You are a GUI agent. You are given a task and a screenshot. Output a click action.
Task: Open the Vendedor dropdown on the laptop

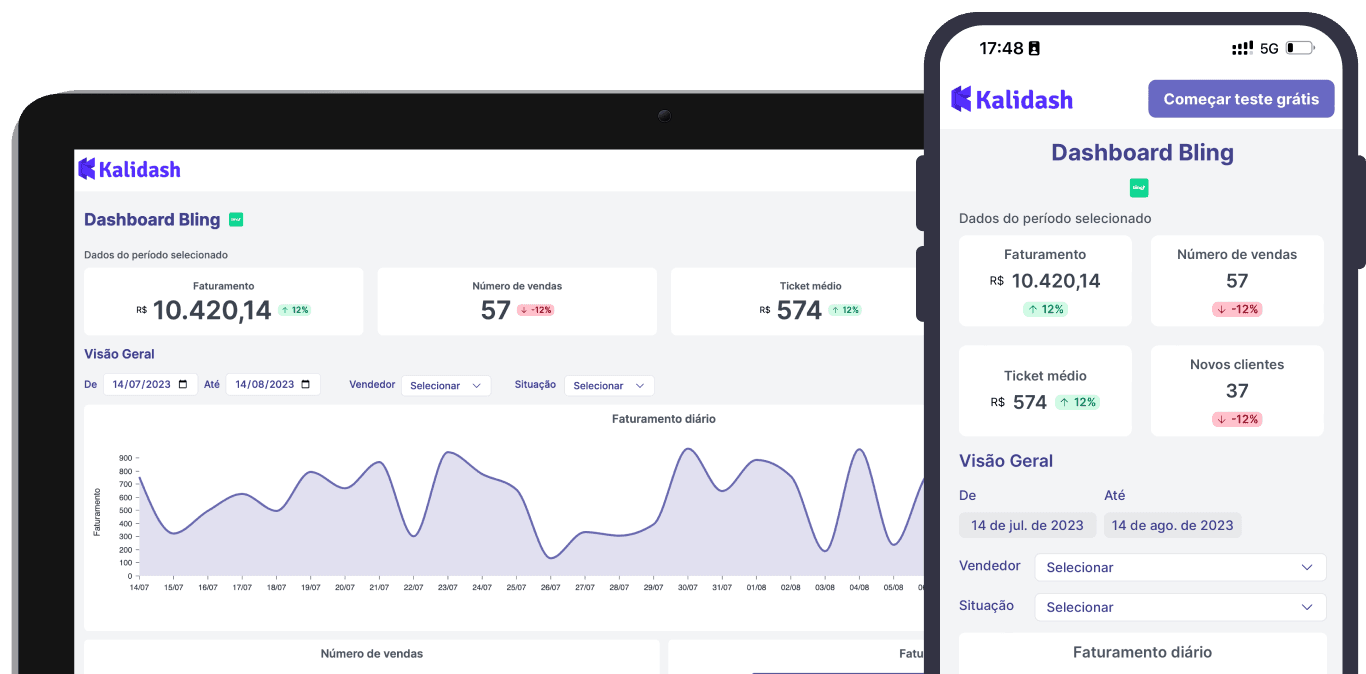[x=446, y=385]
